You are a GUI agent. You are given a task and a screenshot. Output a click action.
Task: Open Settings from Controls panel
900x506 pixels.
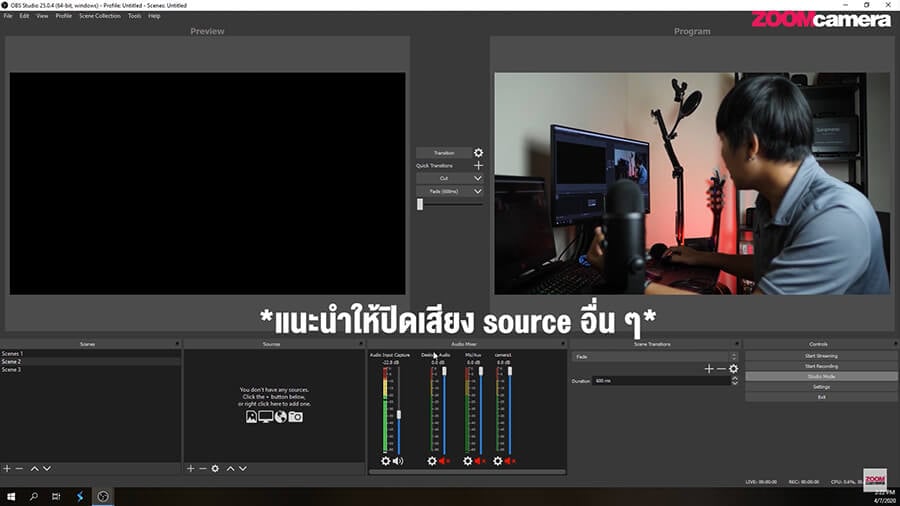[821, 387]
